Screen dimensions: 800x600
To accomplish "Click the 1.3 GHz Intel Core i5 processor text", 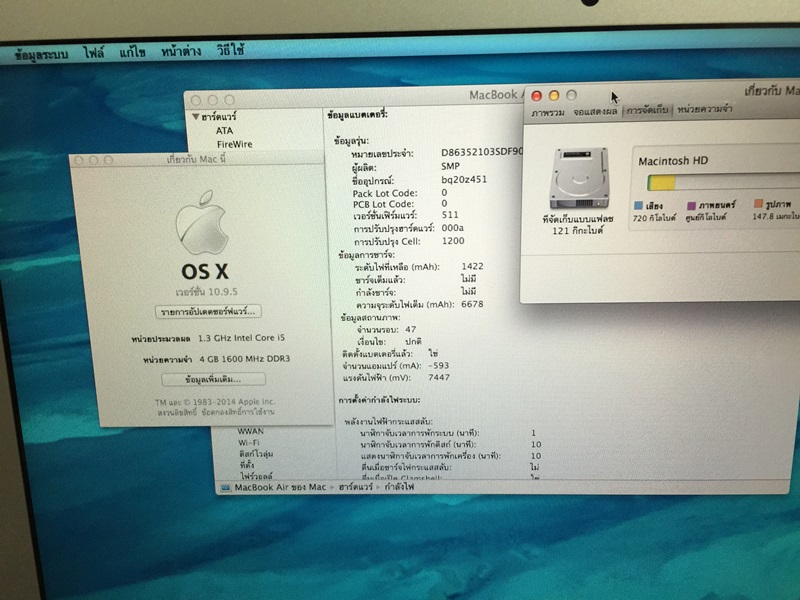I will click(241, 338).
